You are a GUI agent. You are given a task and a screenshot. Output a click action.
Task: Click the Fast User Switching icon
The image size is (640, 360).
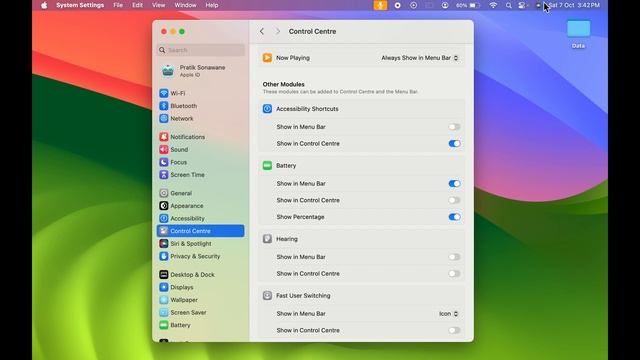[x=267, y=296]
